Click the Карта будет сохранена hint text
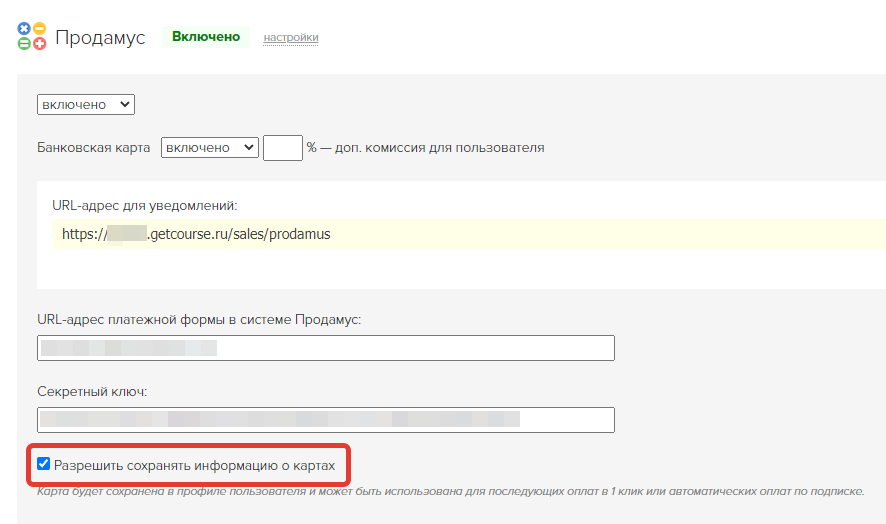This screenshot has width=886, height=524. point(450,491)
